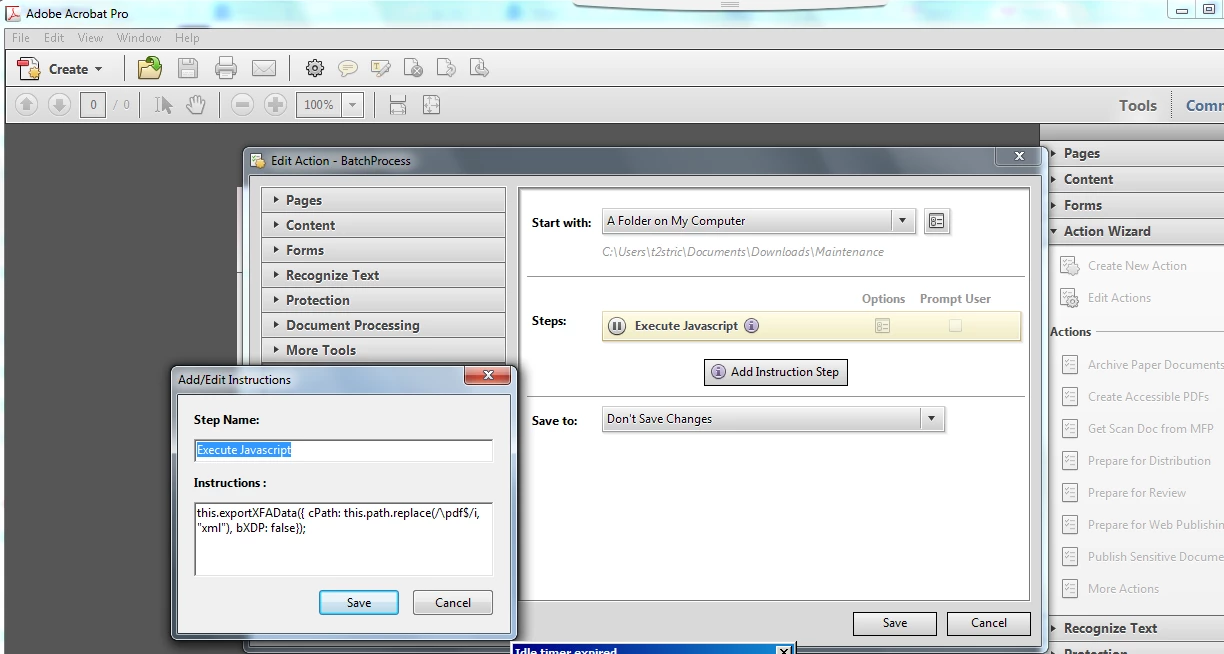Viewport: 1224px width, 654px height.
Task: Open the 100% zoom level dropdown
Action: 352,104
